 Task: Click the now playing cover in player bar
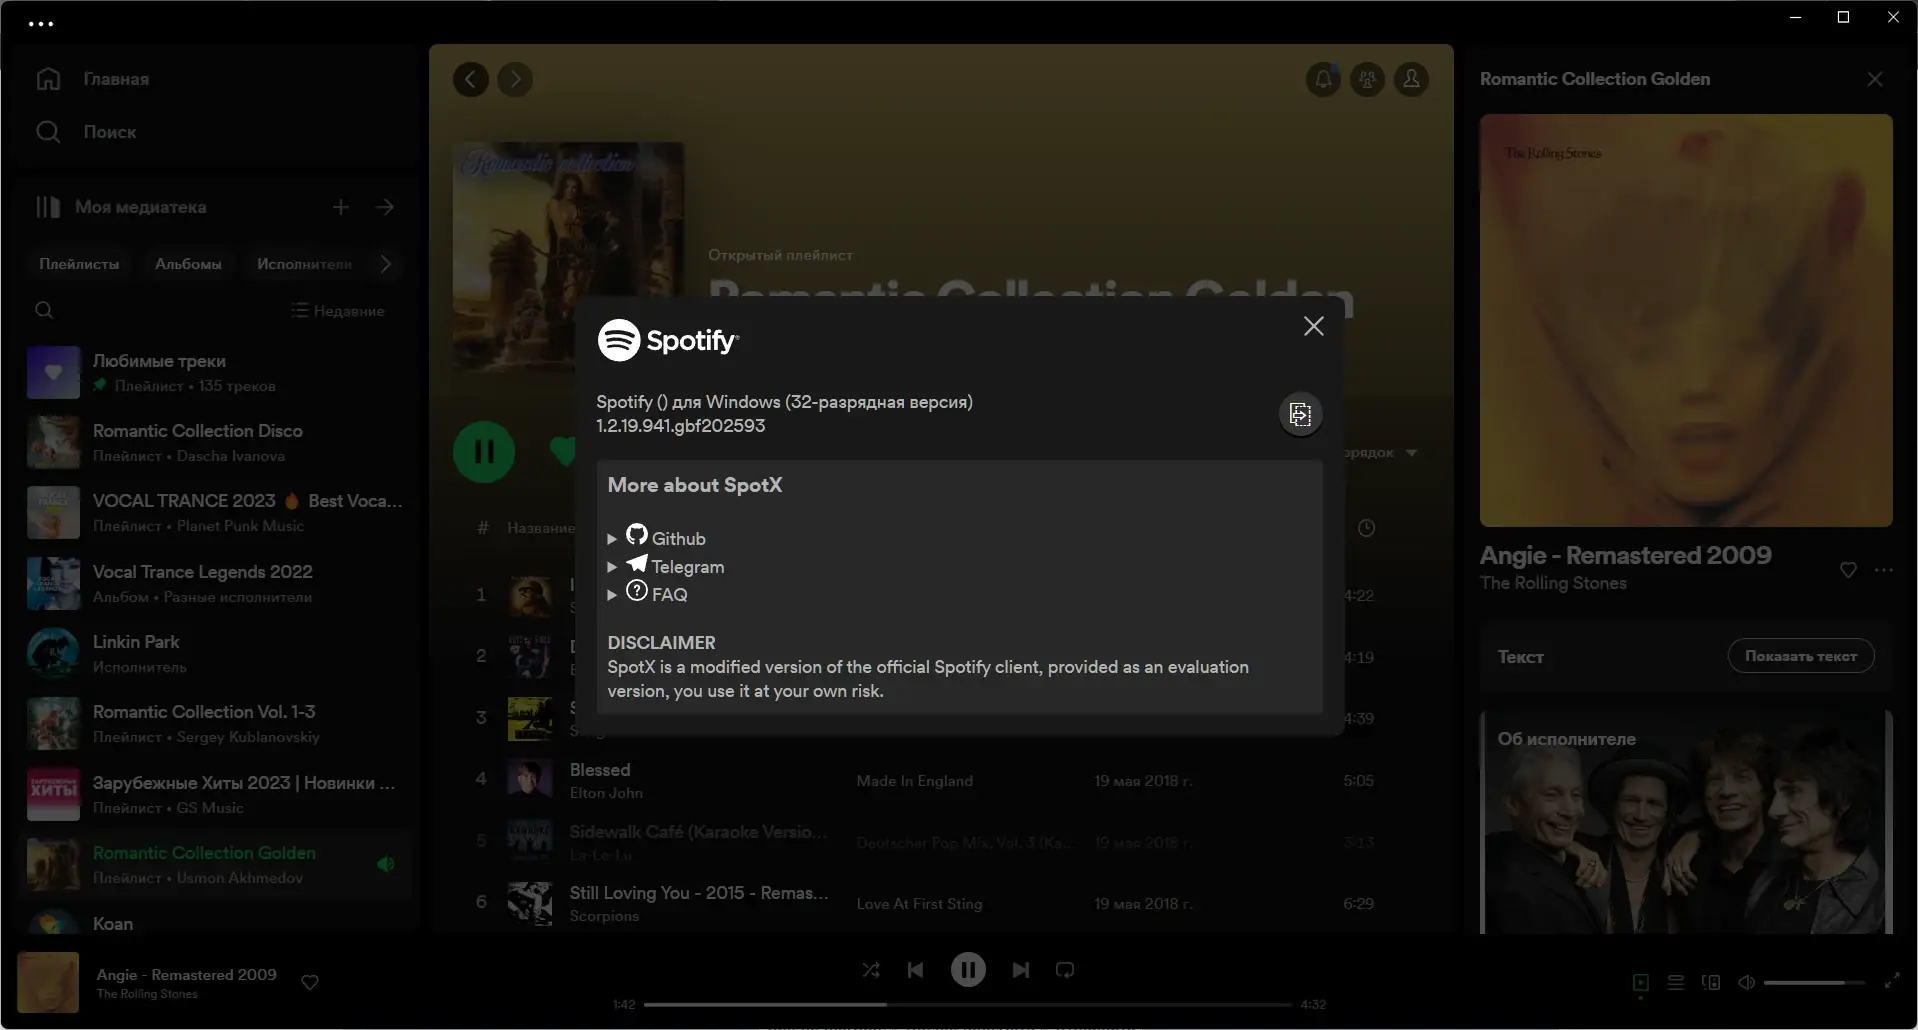click(48, 982)
